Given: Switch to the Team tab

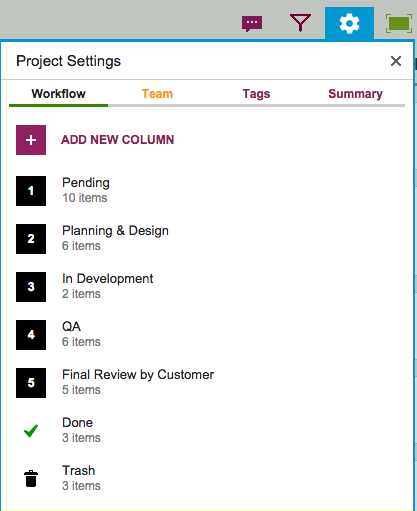Looking at the screenshot, I should [x=157, y=94].
